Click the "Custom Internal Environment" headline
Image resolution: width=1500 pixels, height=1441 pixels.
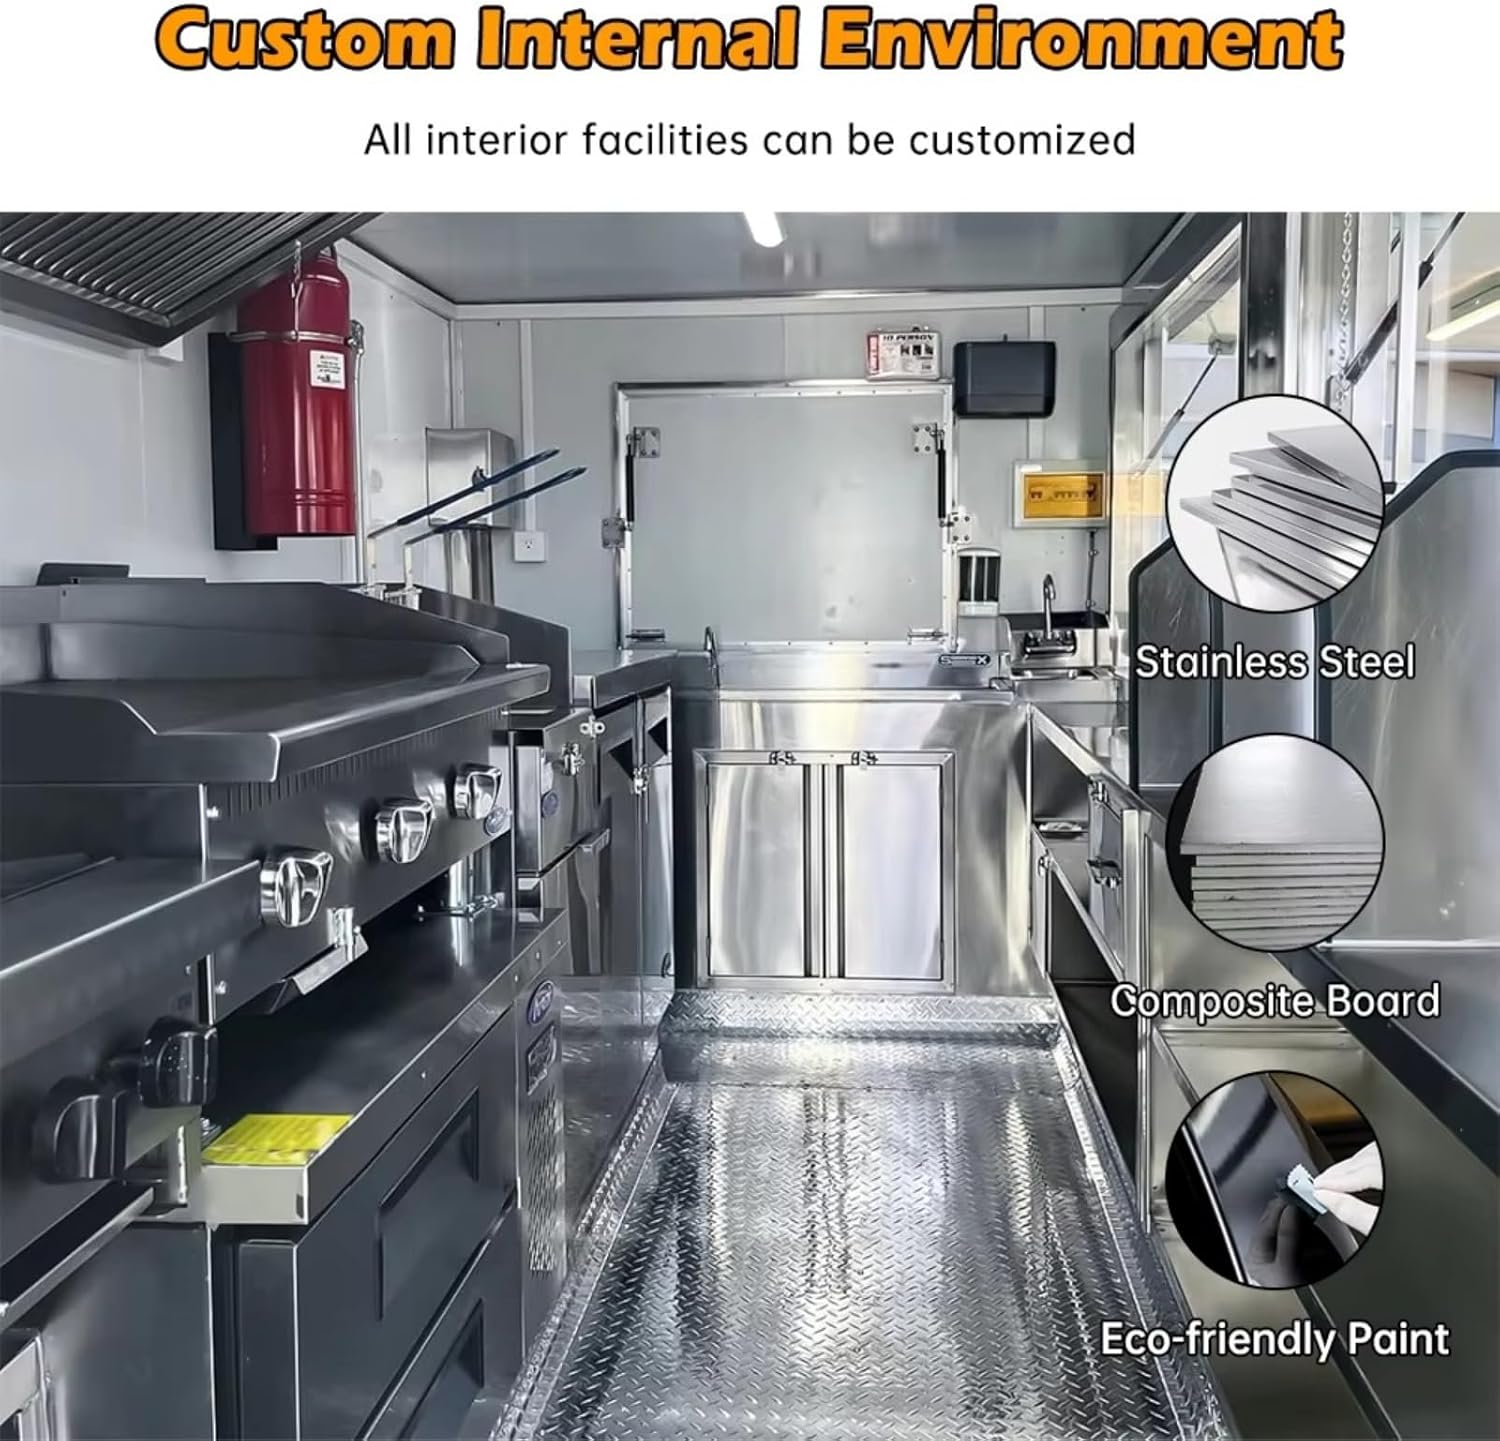click(x=749, y=40)
